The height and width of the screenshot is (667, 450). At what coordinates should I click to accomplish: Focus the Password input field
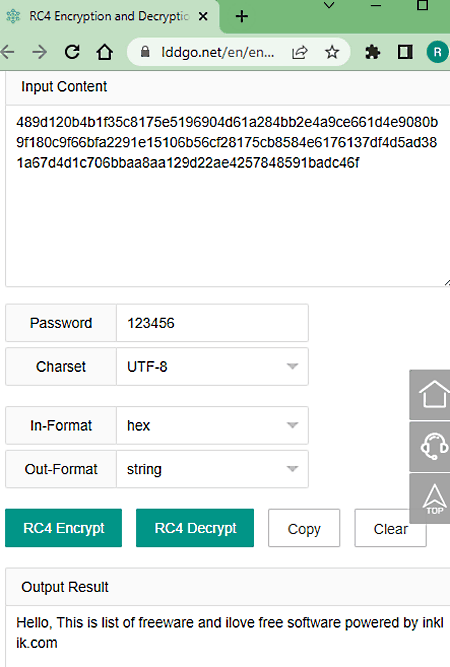click(x=212, y=323)
